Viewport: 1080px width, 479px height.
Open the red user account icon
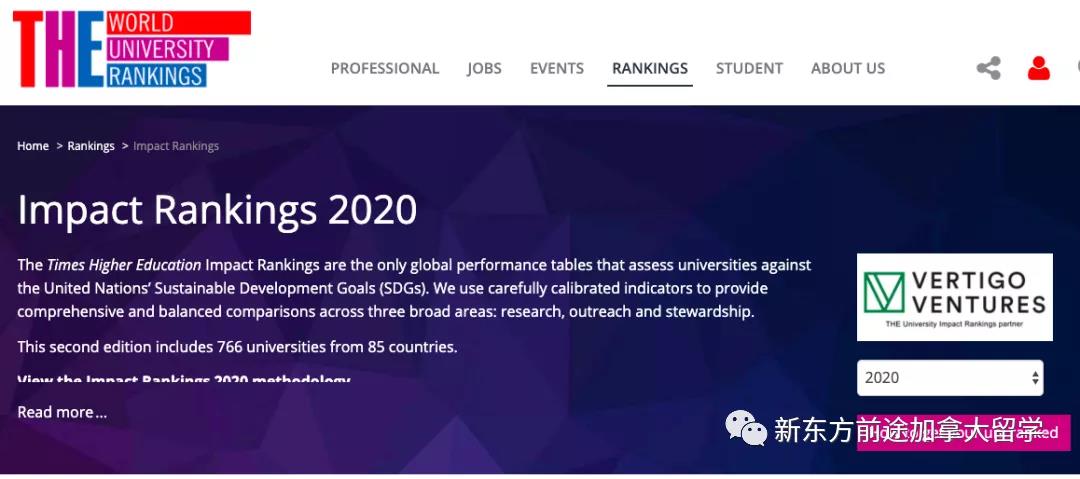[x=1039, y=68]
